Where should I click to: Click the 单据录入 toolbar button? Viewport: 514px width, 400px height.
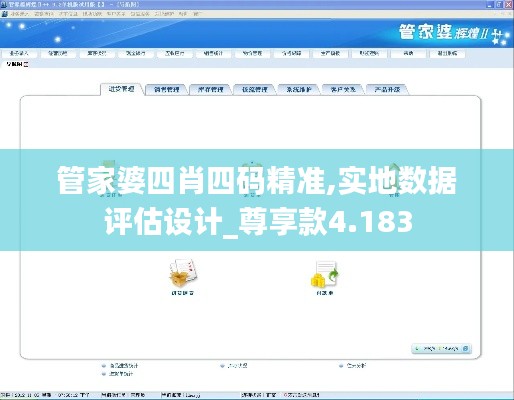[19, 53]
